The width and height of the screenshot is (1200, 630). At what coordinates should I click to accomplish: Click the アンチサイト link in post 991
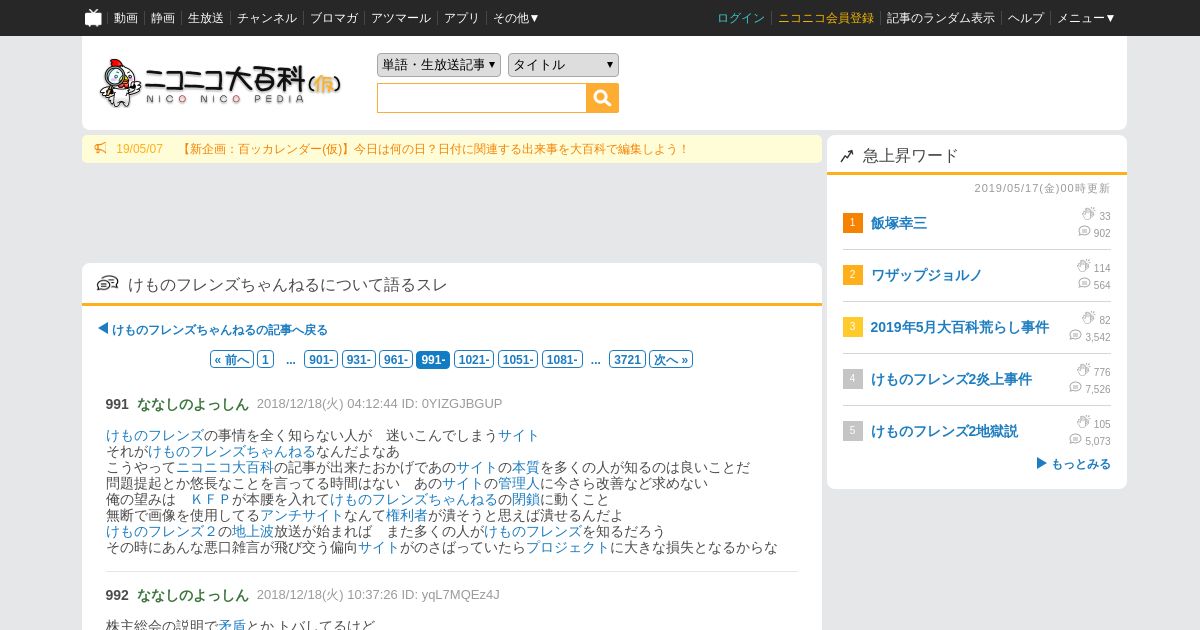[302, 516]
